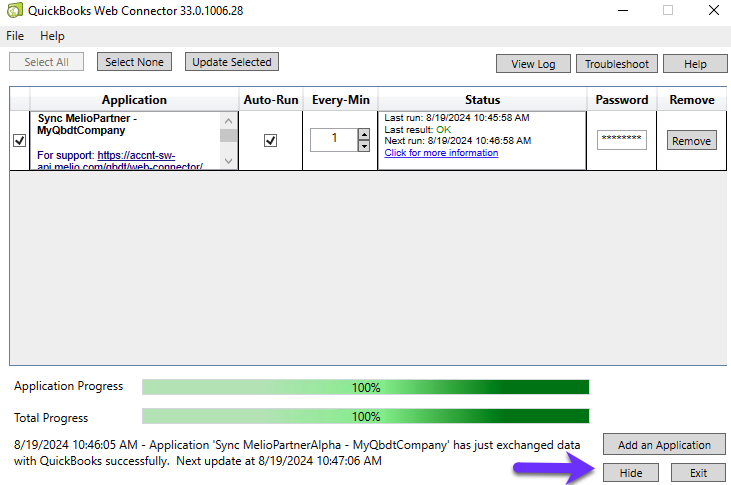Untick the Sync MelioPartner row selection checkbox
Image resolution: width=731 pixels, height=485 pixels.
coord(20,140)
